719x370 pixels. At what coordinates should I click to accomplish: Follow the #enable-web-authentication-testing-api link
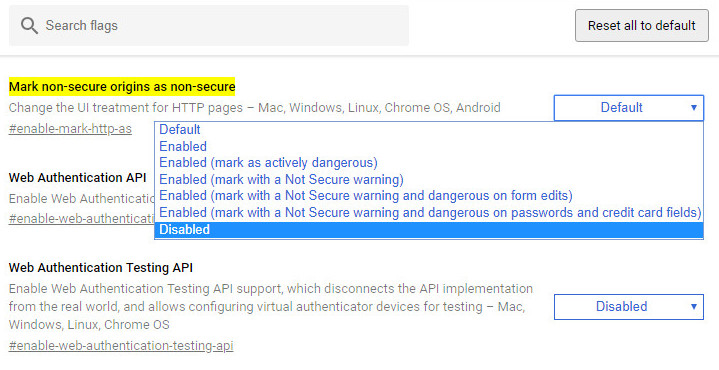click(x=121, y=346)
